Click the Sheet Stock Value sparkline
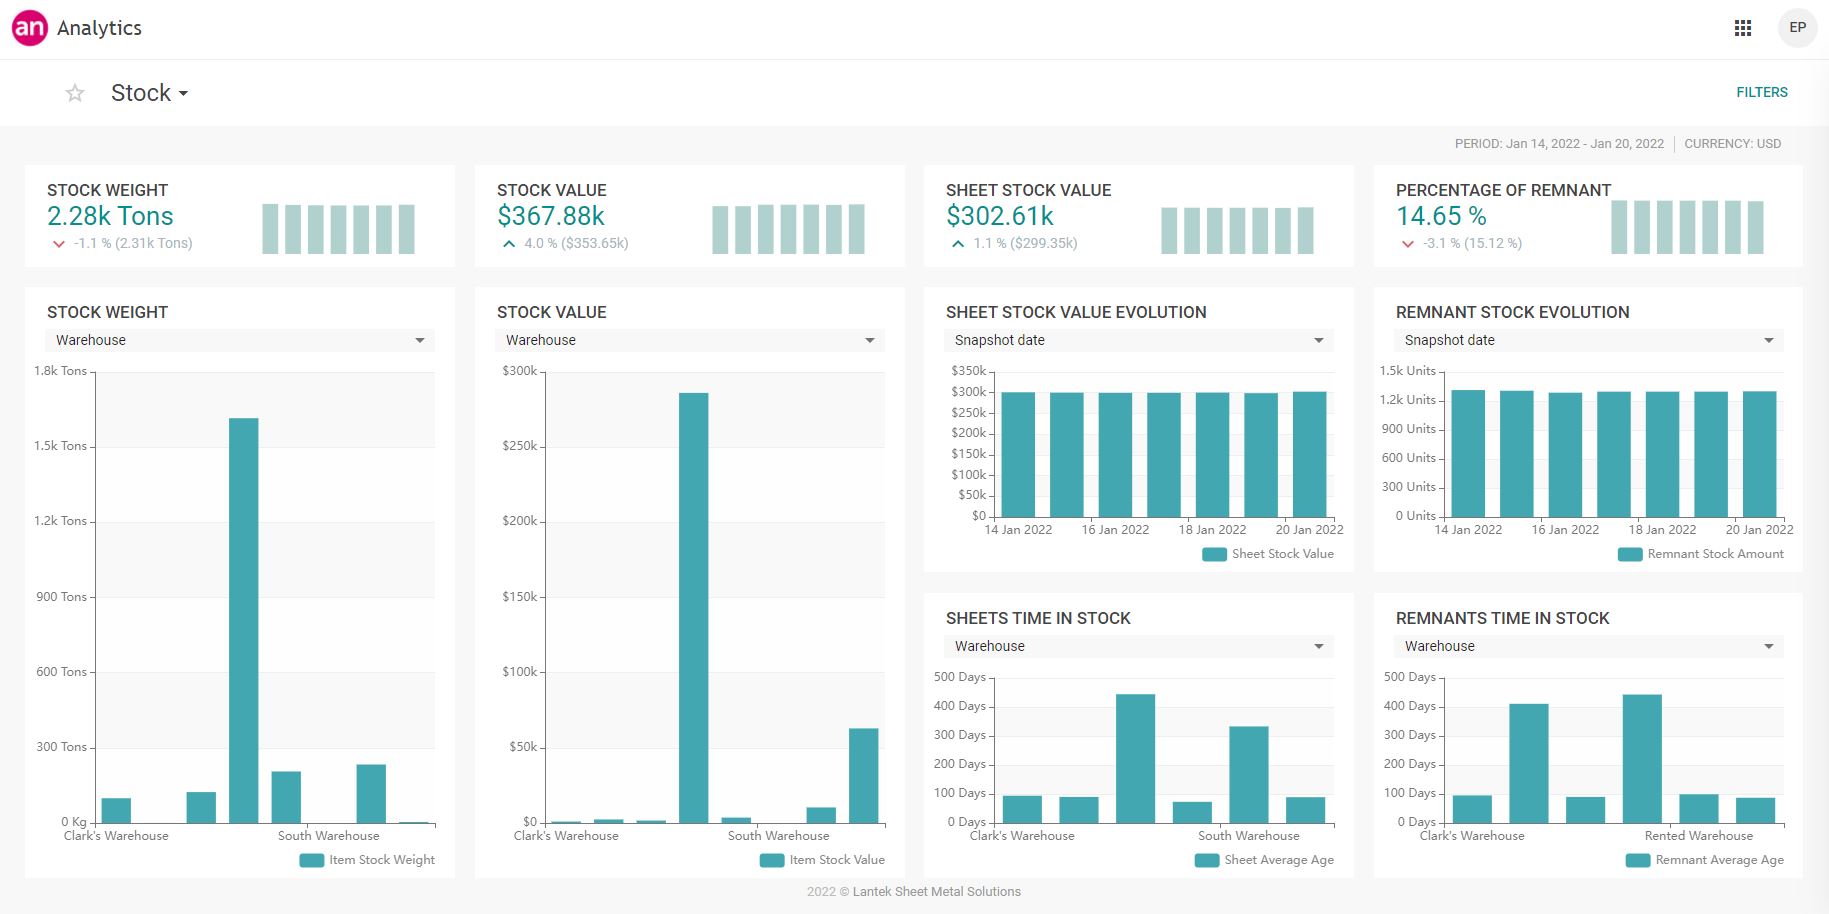 pos(1237,230)
